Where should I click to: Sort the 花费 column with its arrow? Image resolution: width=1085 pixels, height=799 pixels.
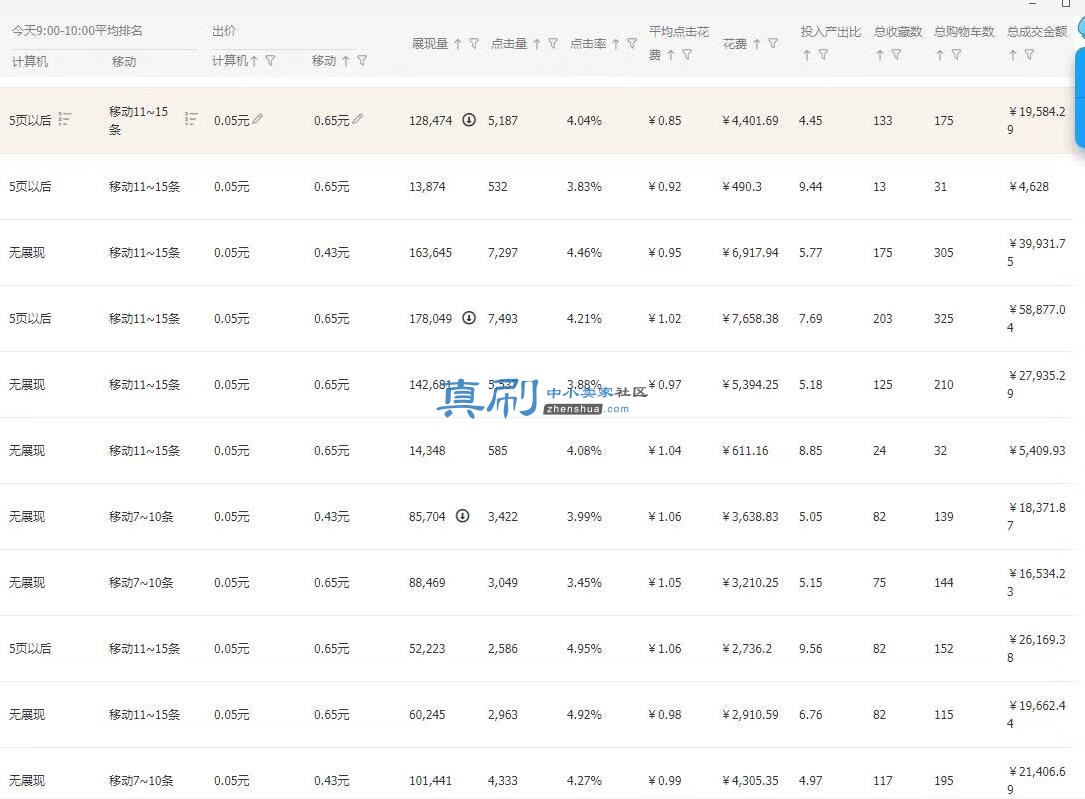click(x=757, y=44)
